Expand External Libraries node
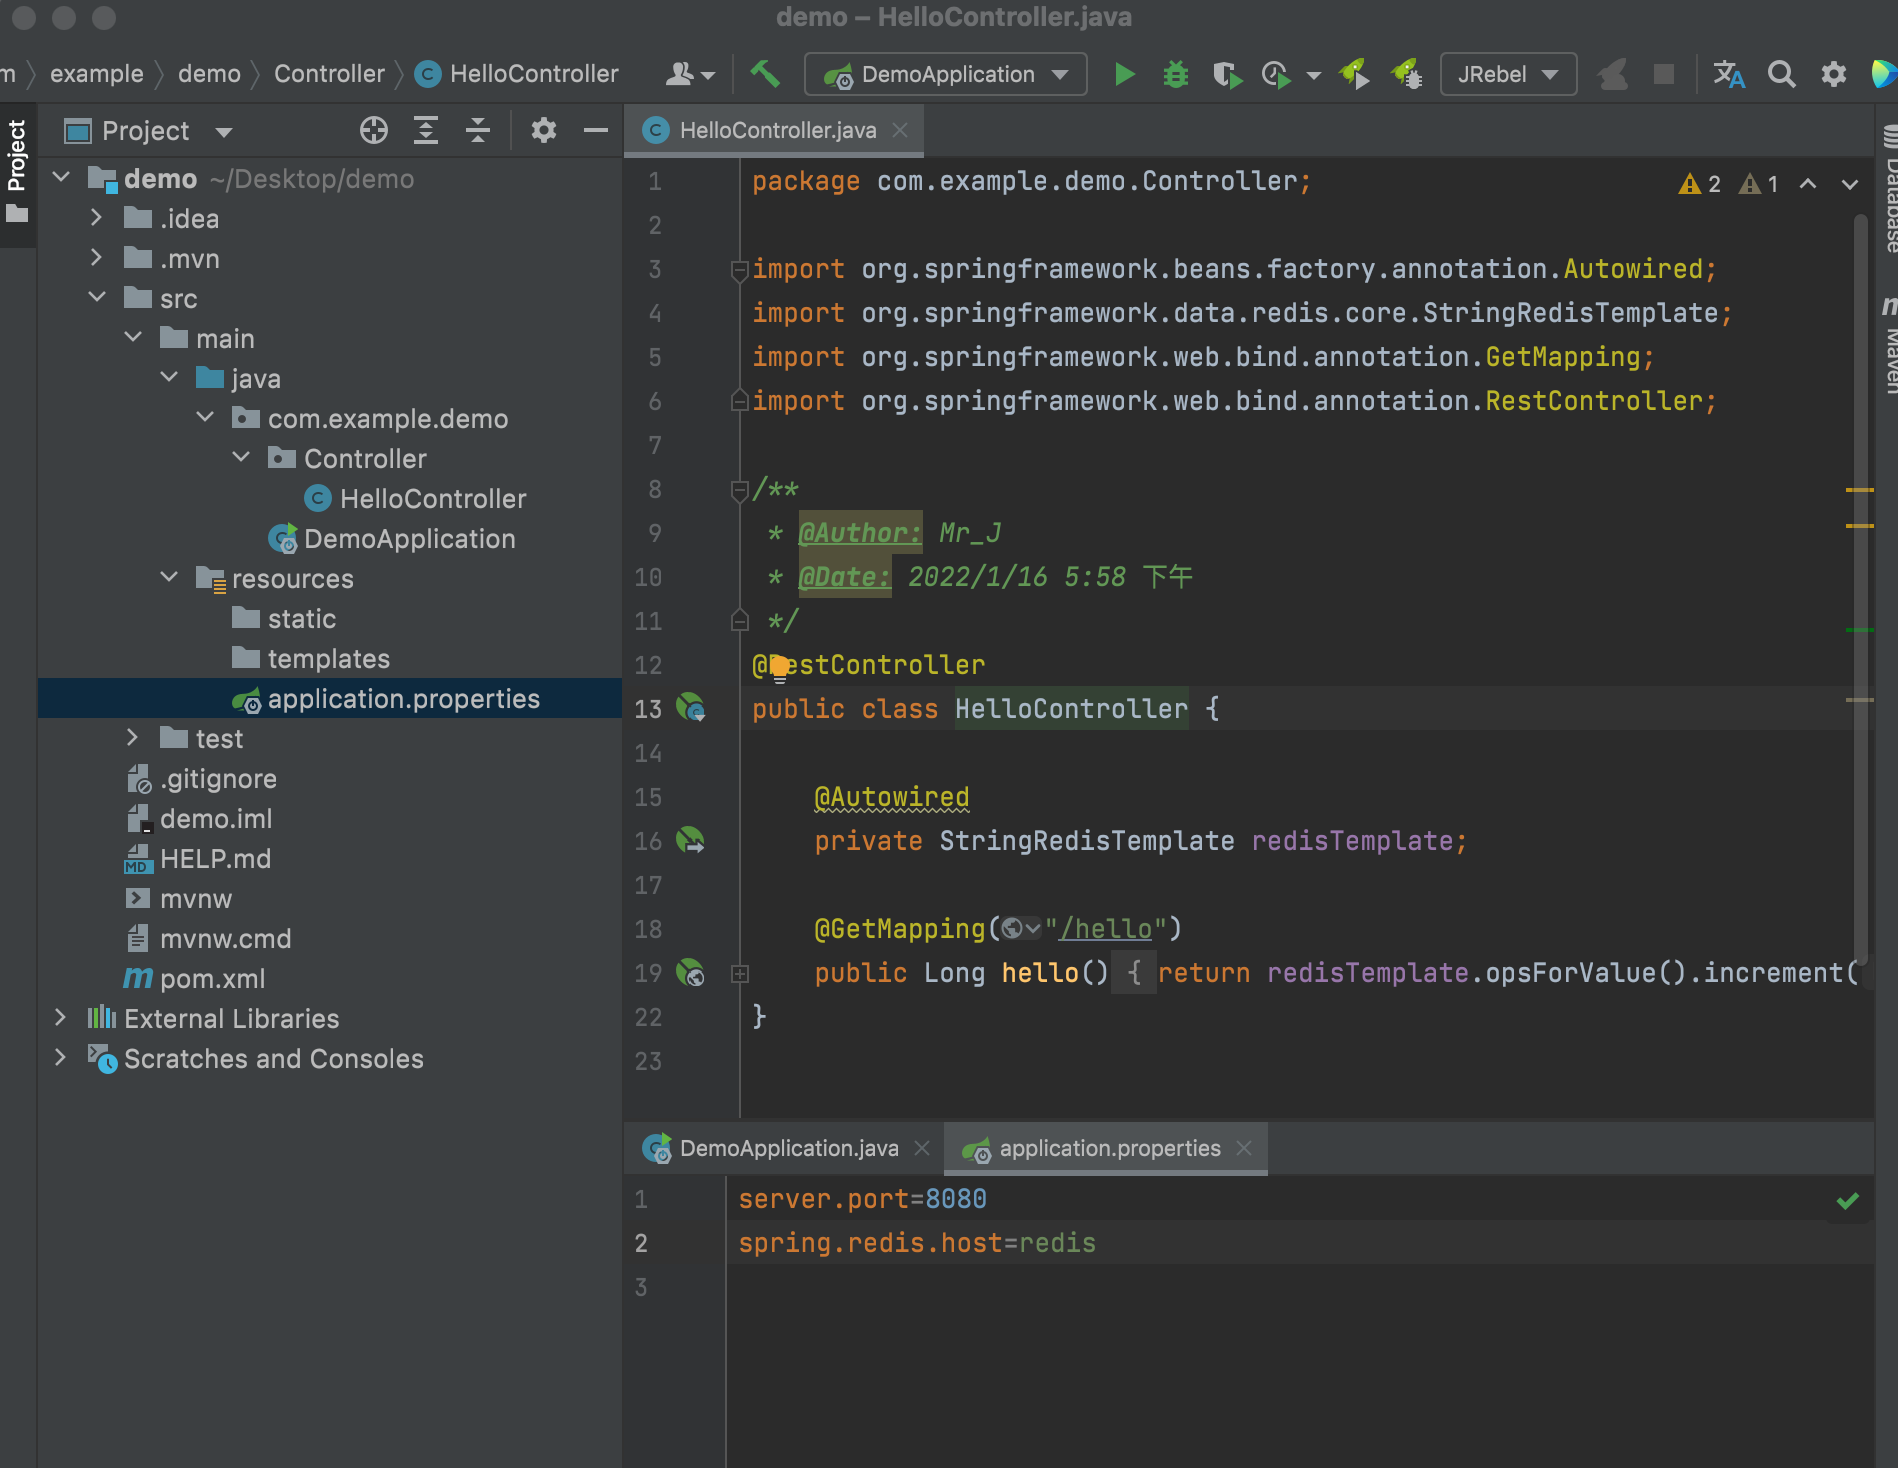Image resolution: width=1898 pixels, height=1468 pixels. [x=60, y=1018]
